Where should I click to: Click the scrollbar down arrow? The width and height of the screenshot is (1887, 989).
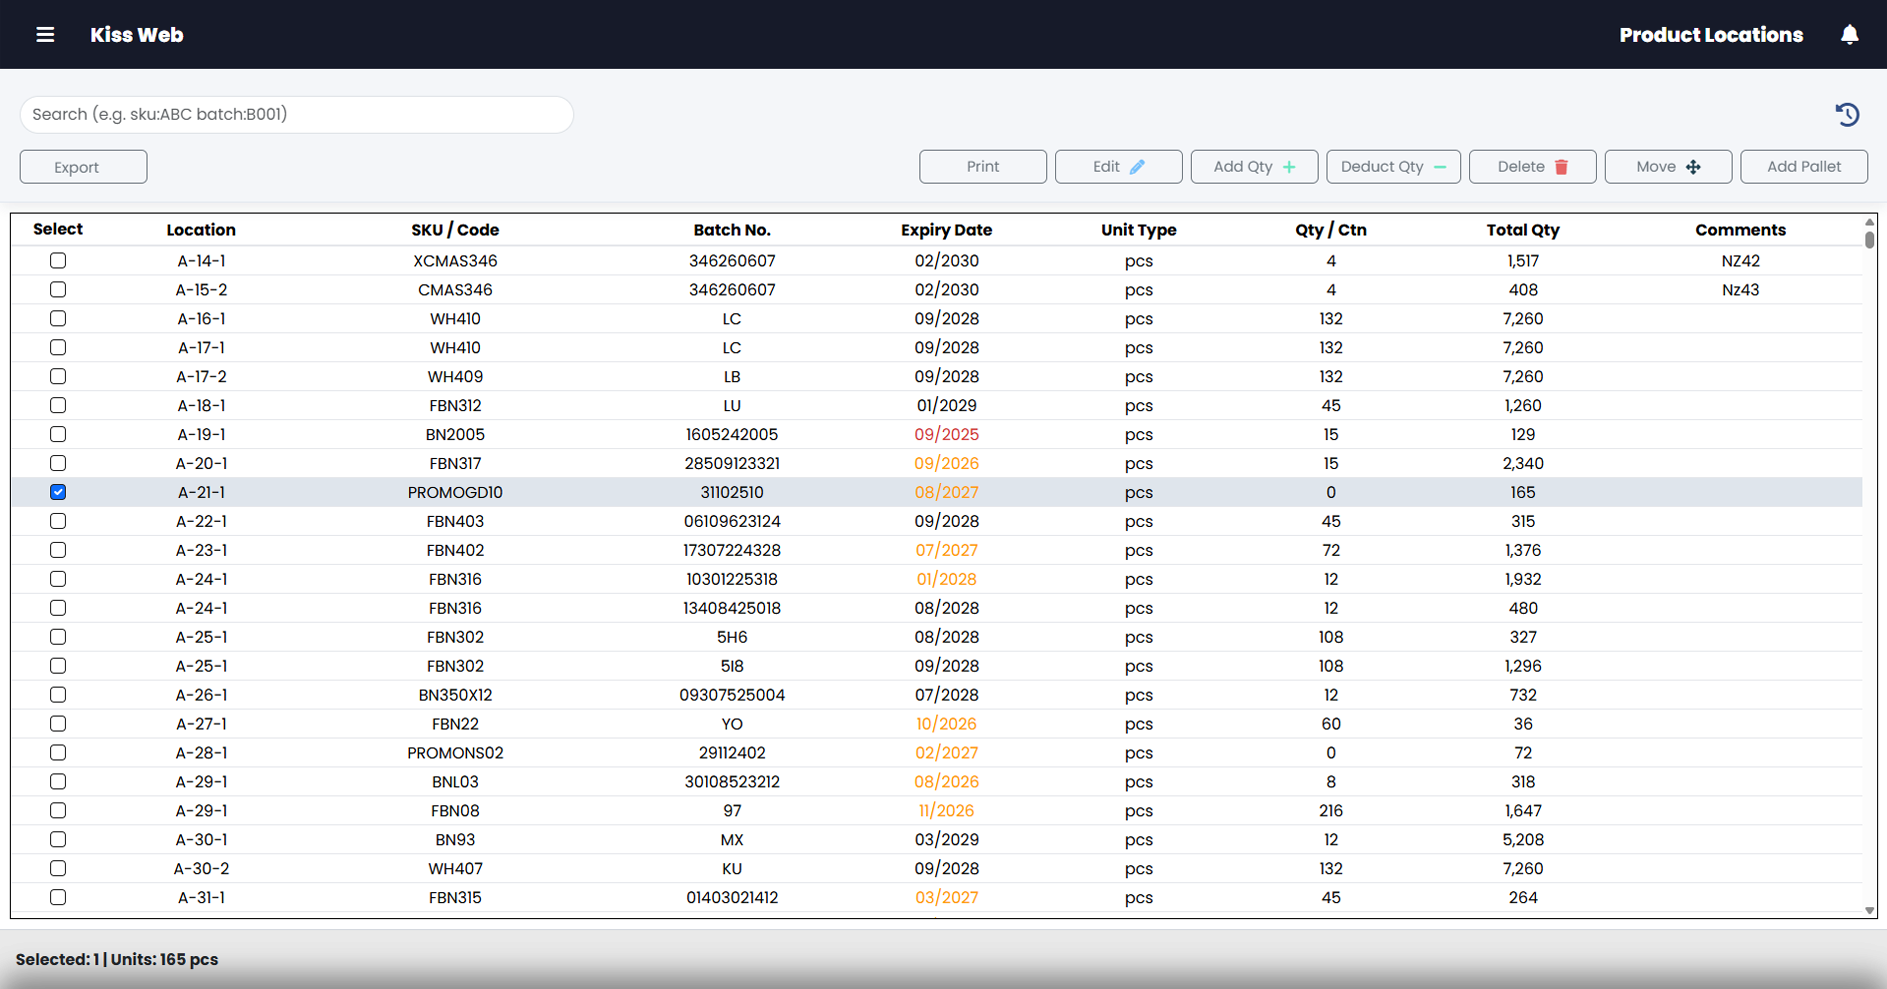point(1869,911)
